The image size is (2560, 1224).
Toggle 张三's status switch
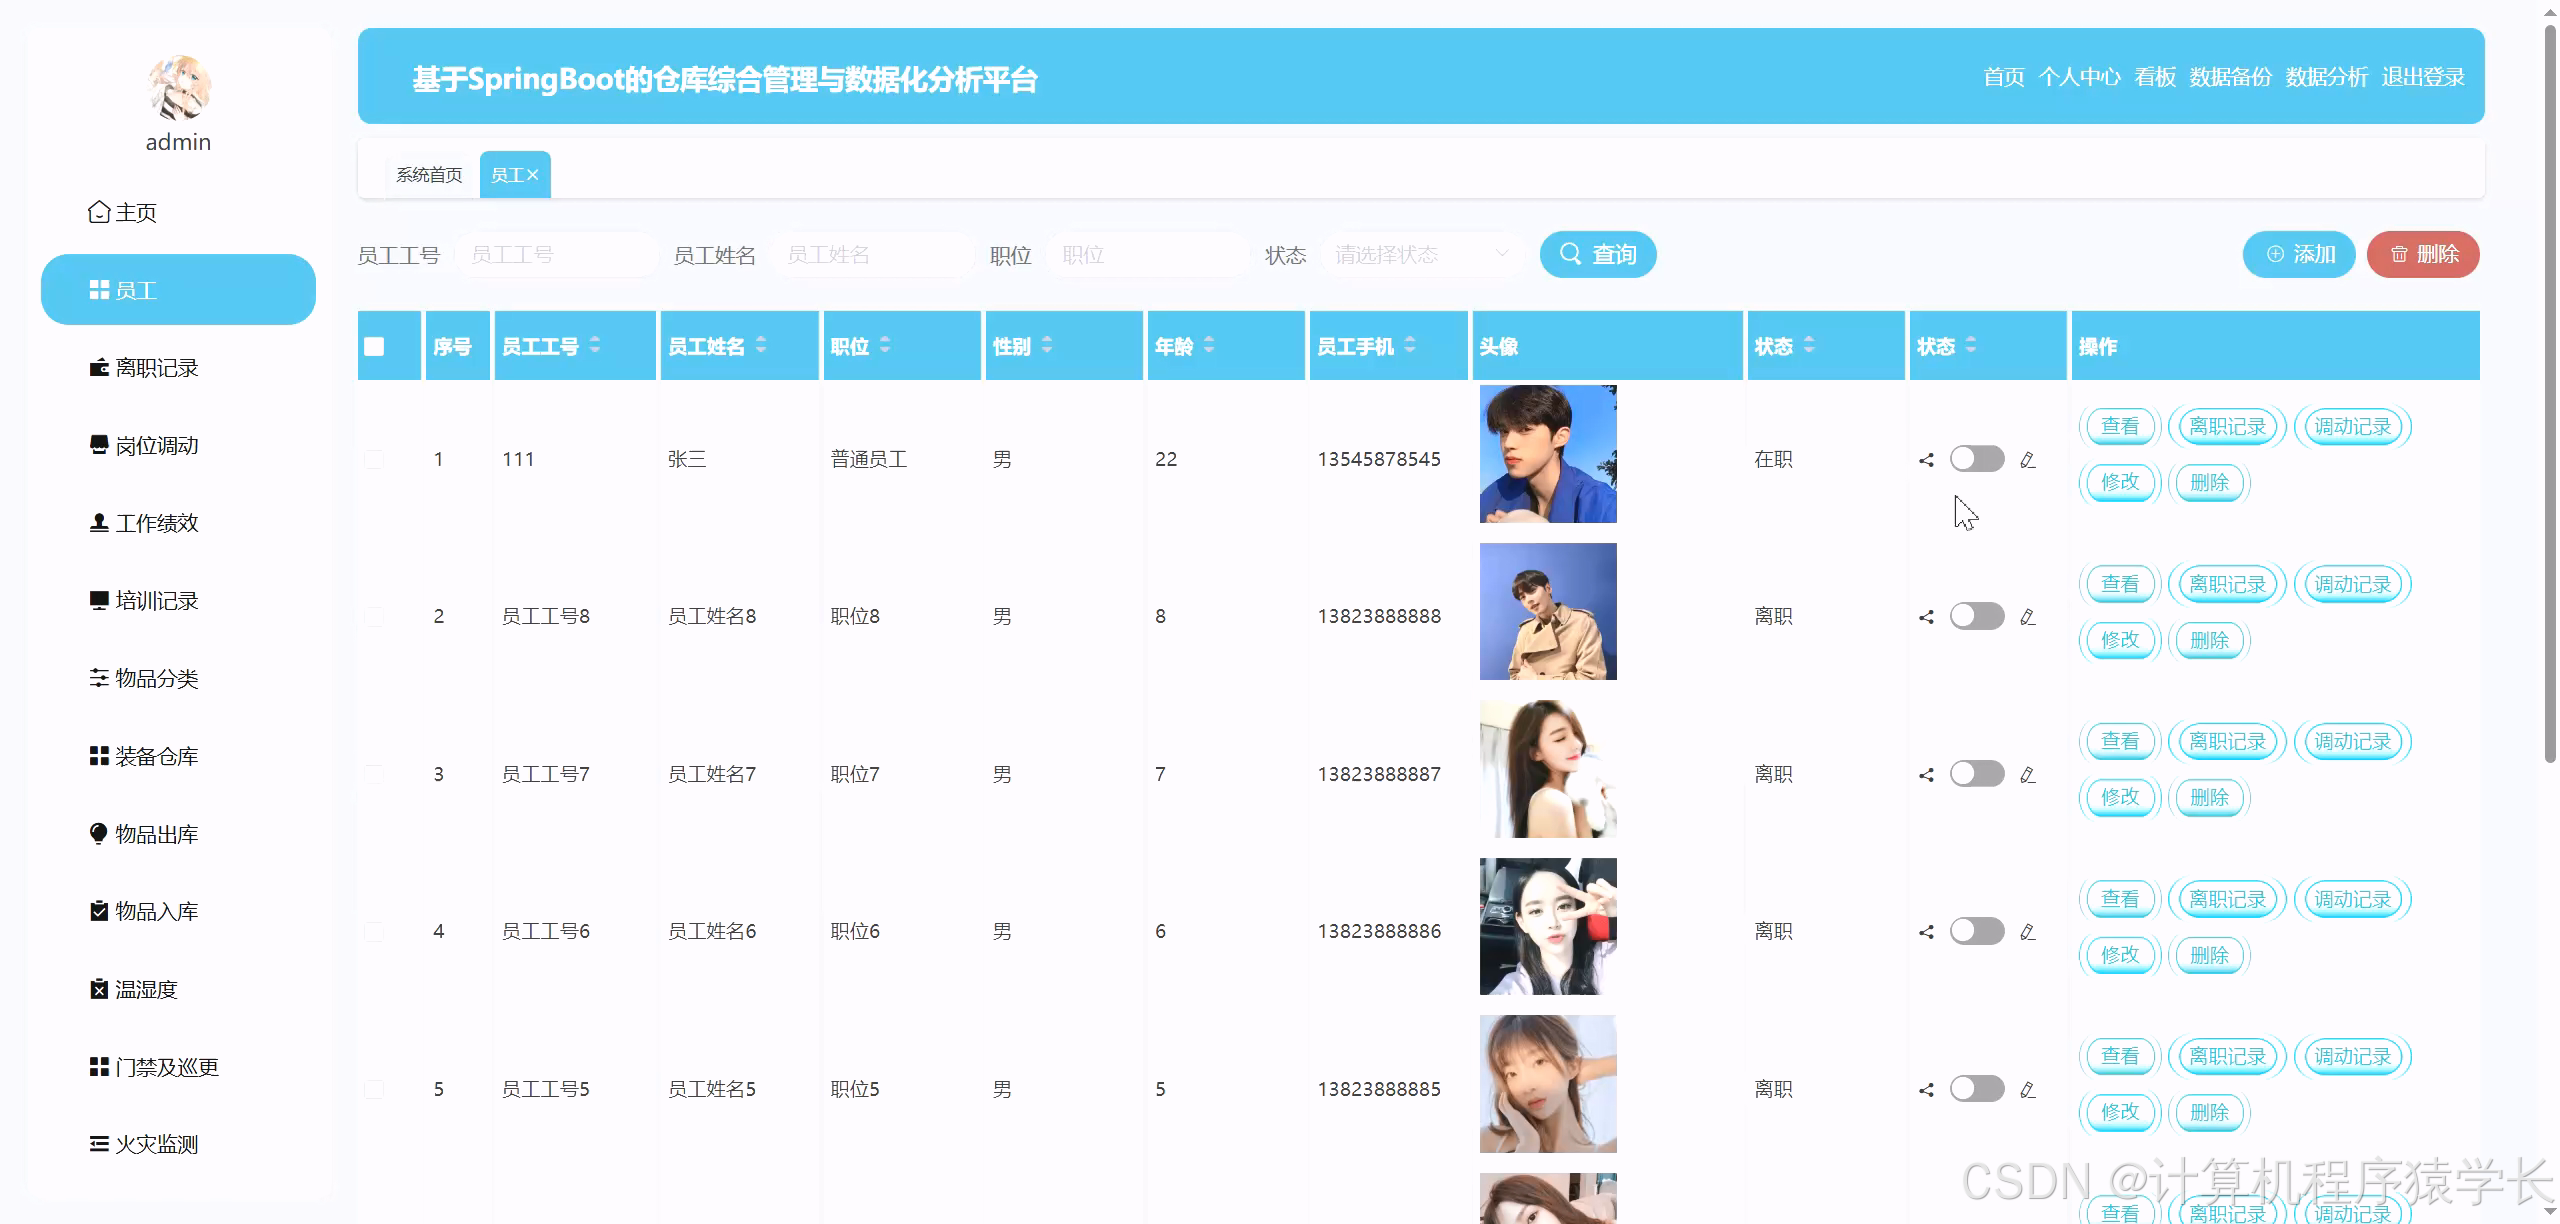tap(1977, 459)
